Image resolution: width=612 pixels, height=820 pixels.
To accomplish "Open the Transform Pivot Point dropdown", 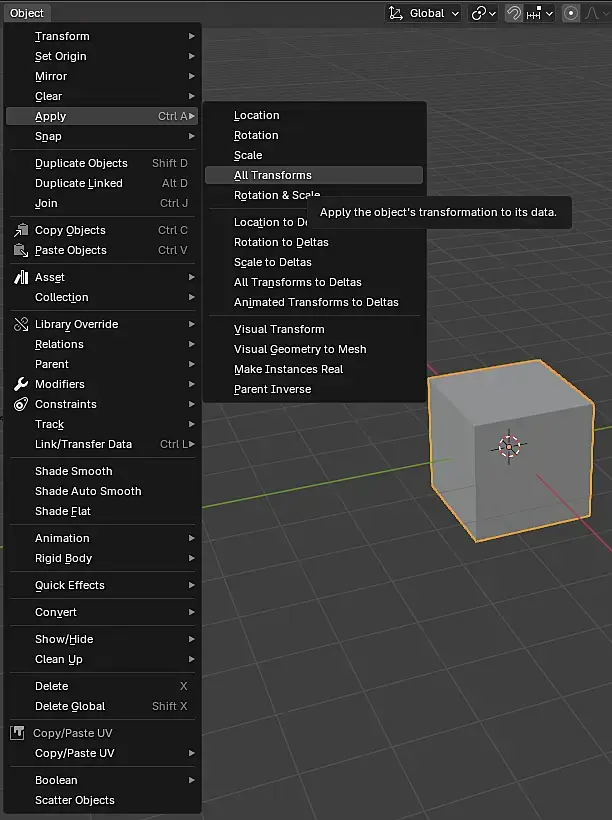I will [483, 13].
